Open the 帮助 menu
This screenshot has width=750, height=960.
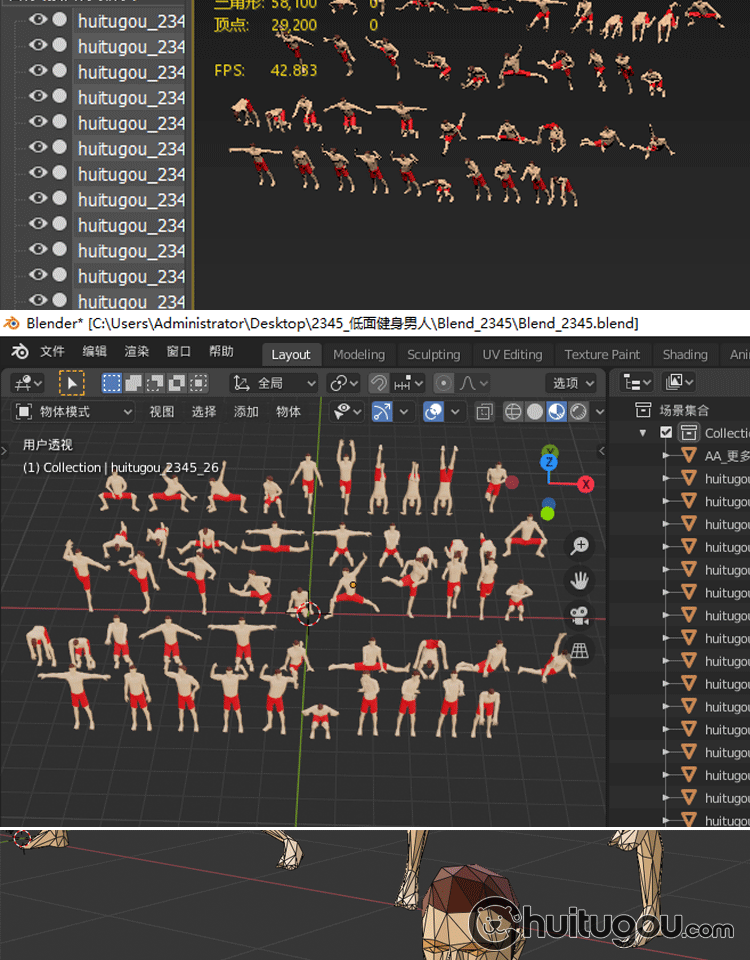(x=221, y=352)
